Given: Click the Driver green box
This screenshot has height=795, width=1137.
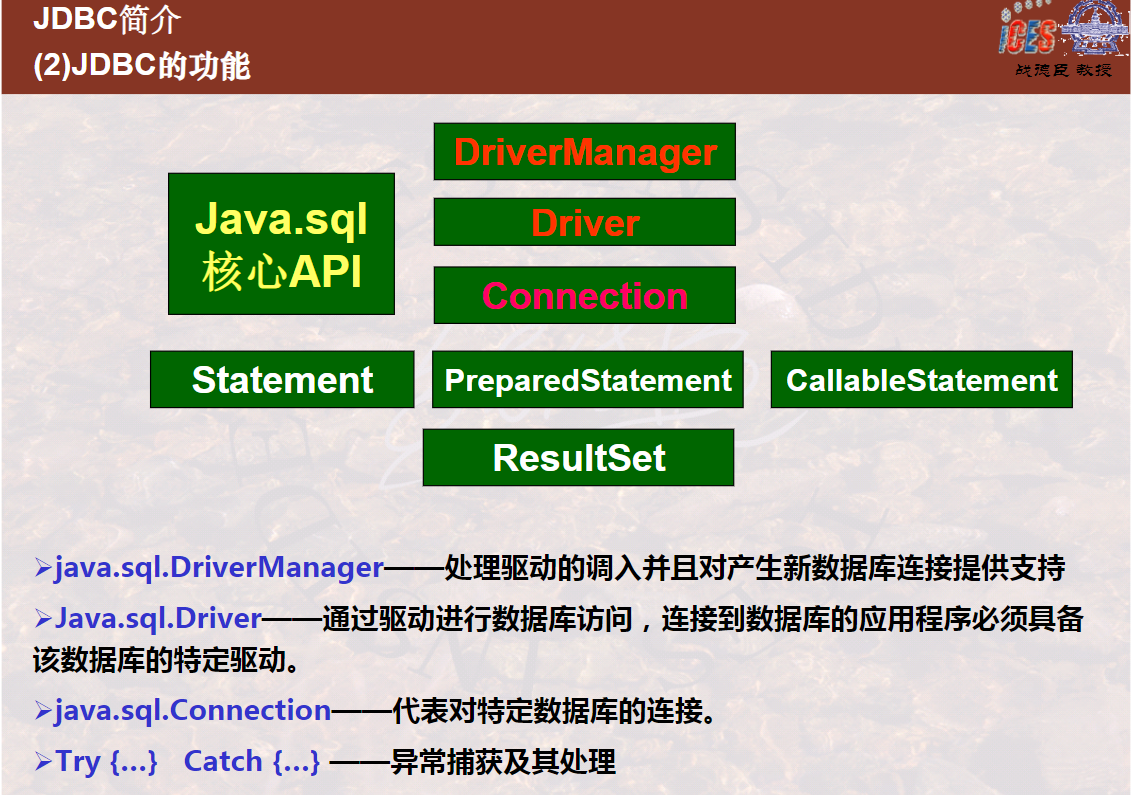Looking at the screenshot, I should point(584,222).
